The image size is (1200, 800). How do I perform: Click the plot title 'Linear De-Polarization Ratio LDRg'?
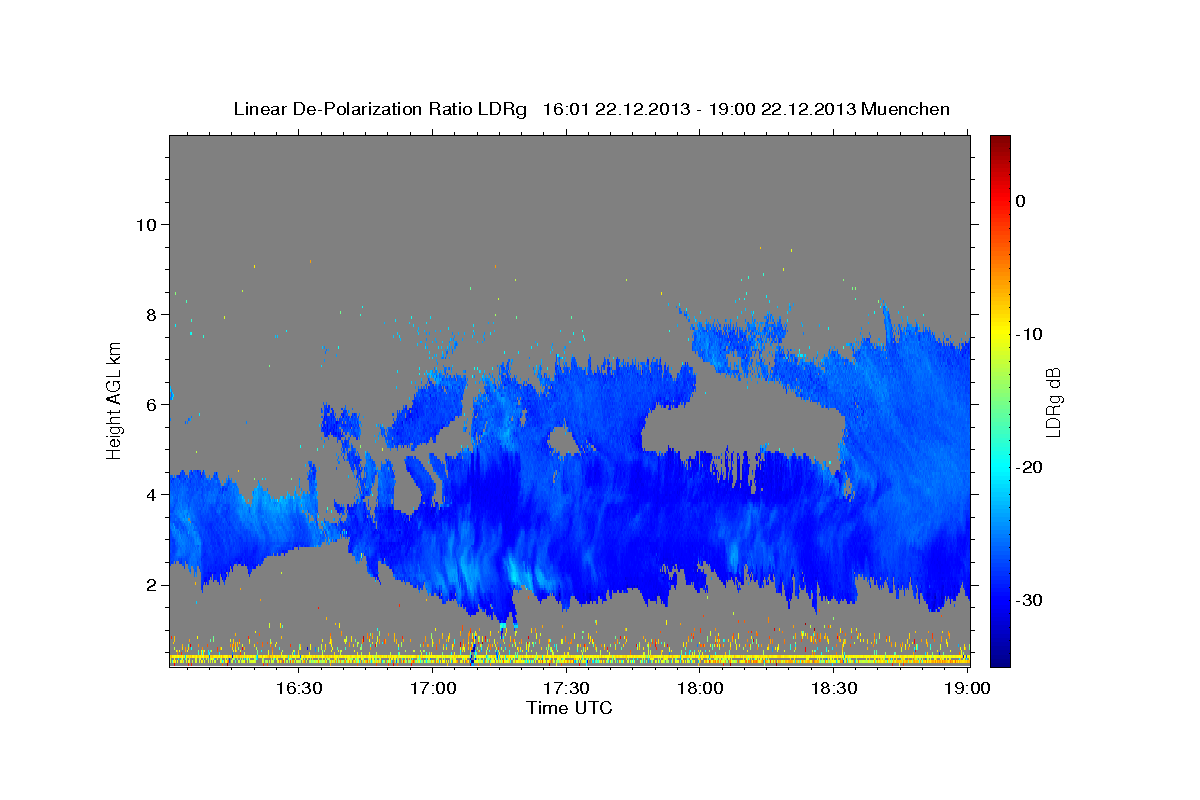[x=379, y=109]
